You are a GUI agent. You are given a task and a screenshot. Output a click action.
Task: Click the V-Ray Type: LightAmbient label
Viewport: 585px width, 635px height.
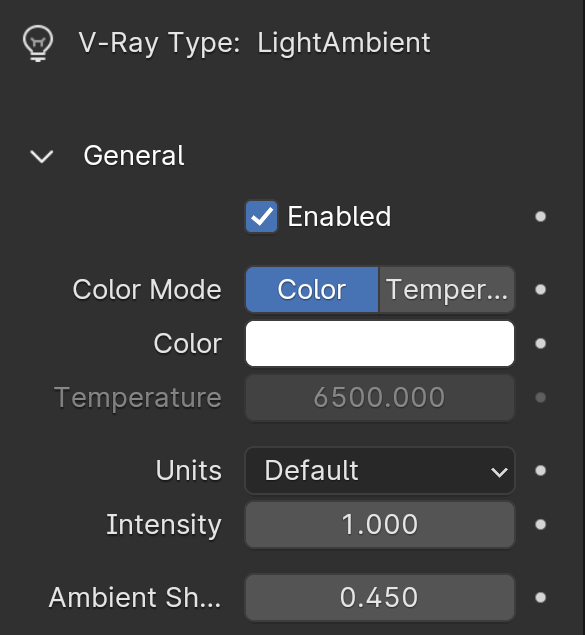point(254,43)
